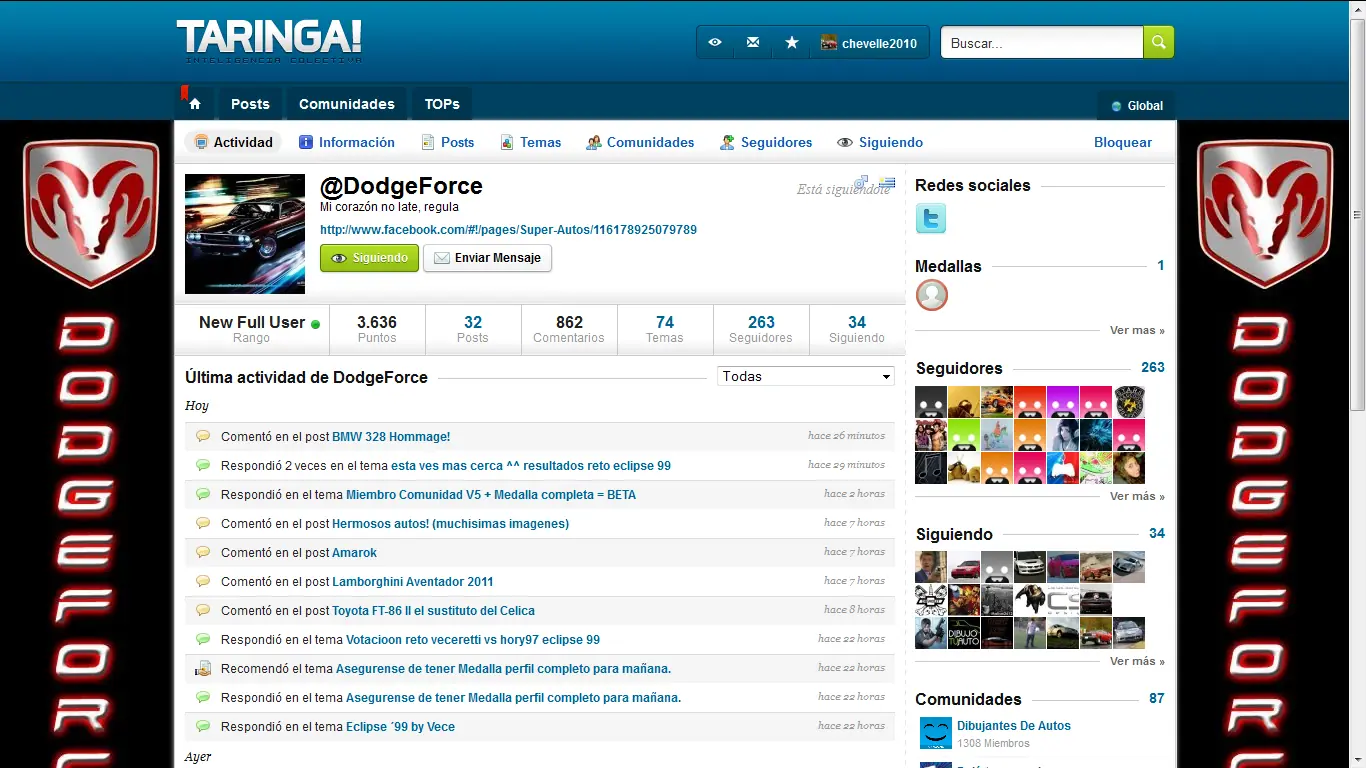Click the green search magnifier button
The image size is (1366, 768).
(1159, 42)
